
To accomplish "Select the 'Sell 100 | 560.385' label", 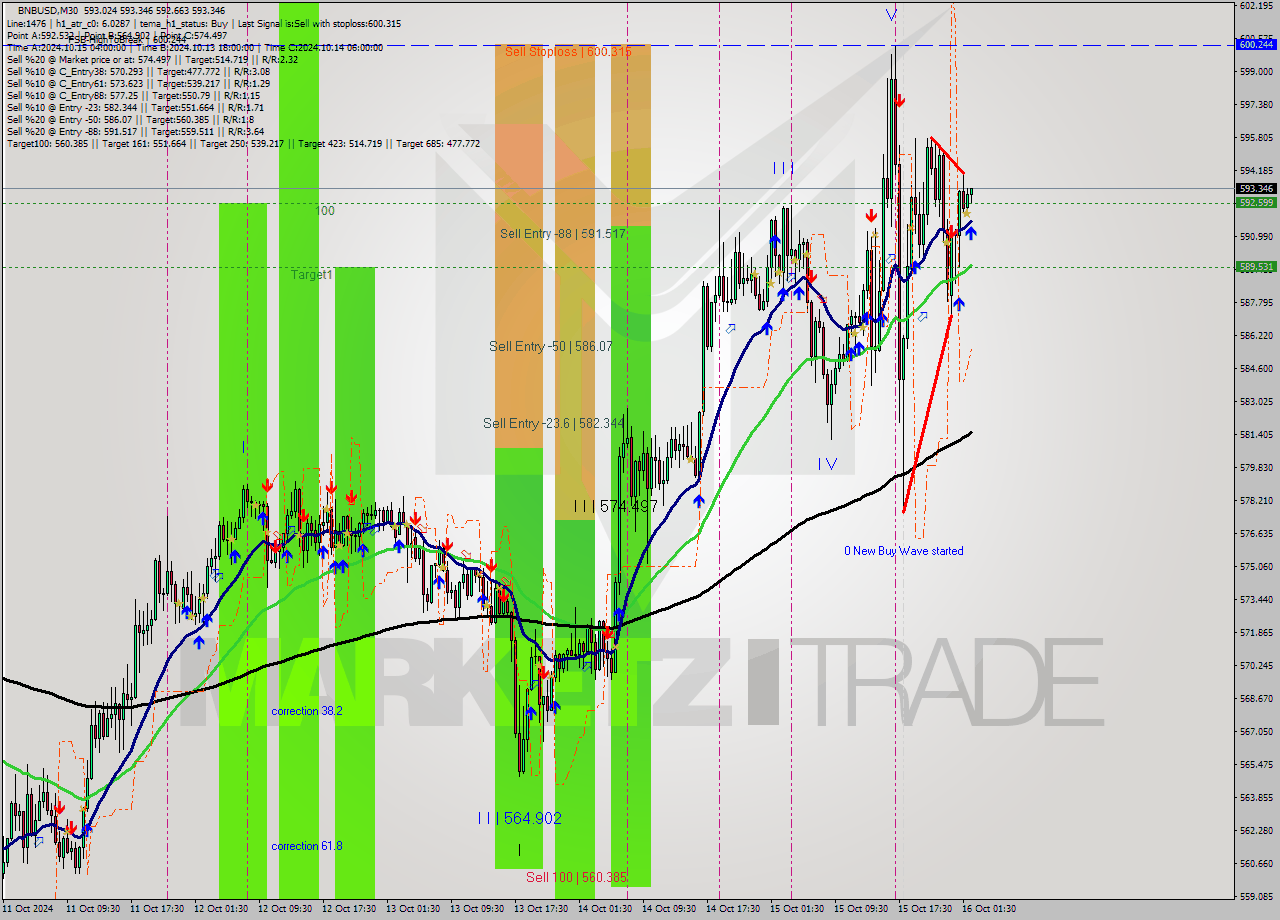I will coord(577,877).
